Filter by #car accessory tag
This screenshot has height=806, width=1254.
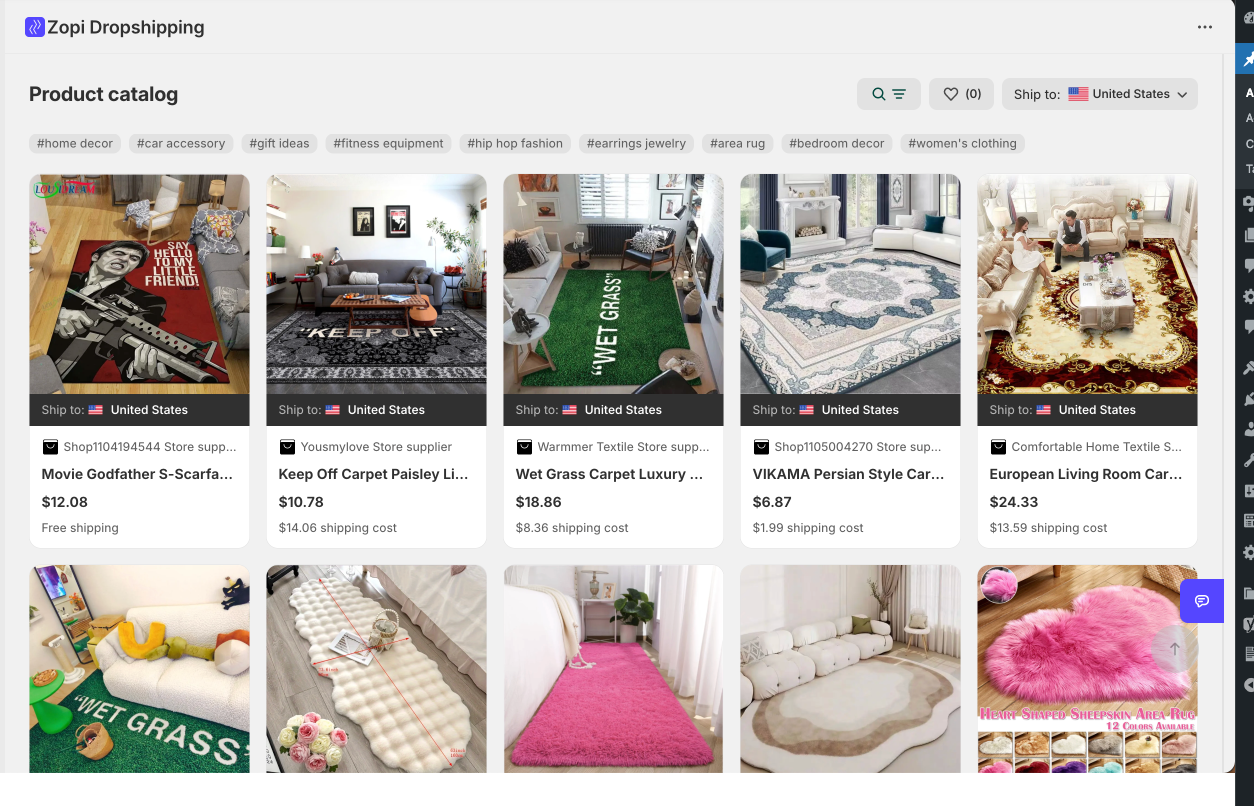click(181, 144)
